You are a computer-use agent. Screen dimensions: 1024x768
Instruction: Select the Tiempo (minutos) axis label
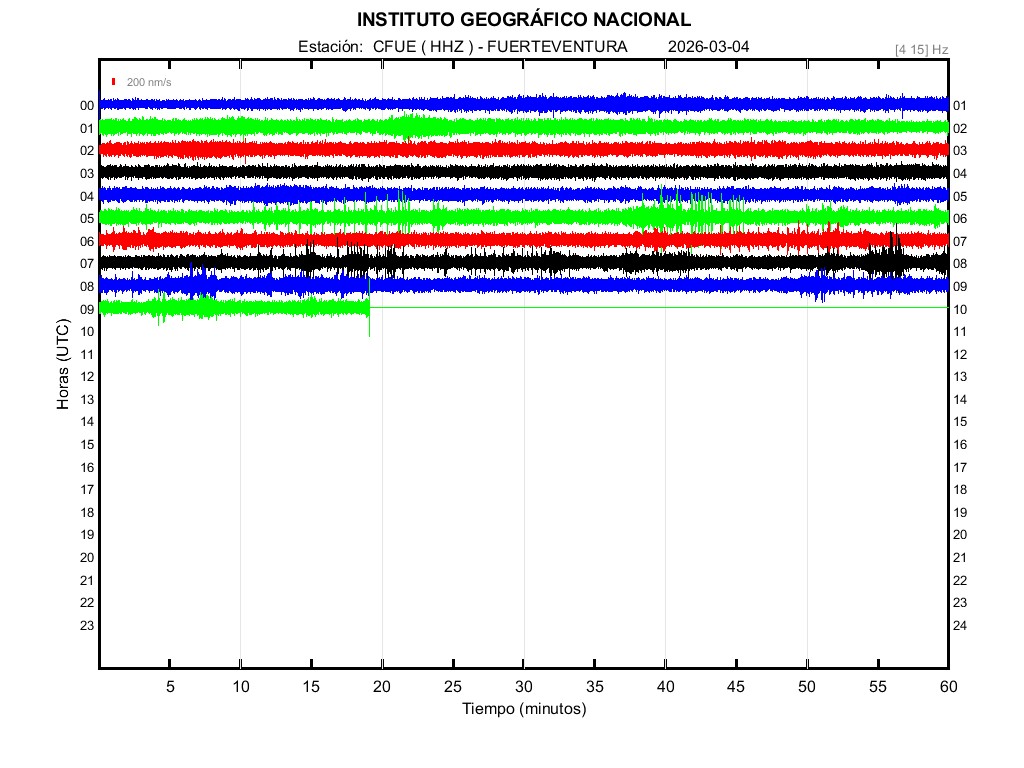(x=524, y=709)
